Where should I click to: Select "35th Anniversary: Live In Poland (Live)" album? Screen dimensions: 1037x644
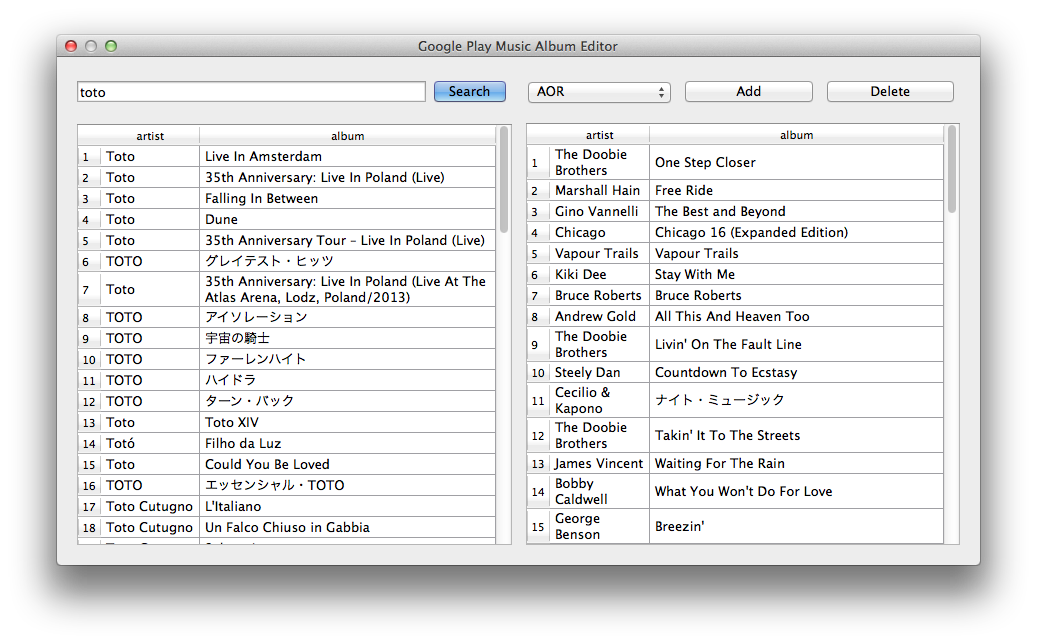(x=348, y=177)
